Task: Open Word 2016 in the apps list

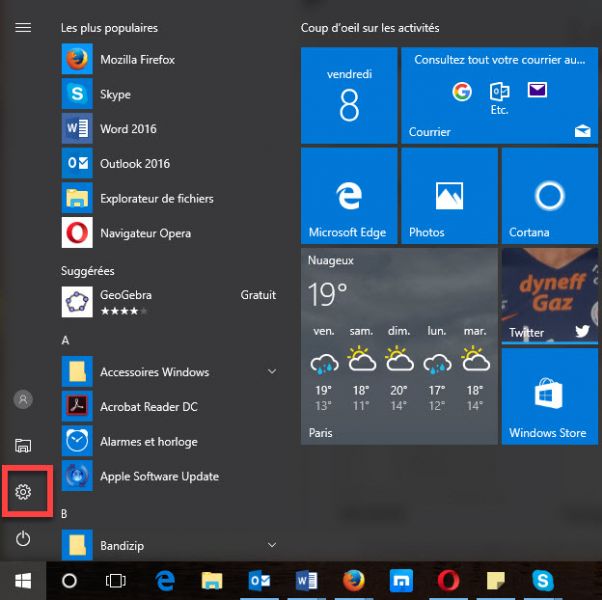Action: (x=169, y=129)
